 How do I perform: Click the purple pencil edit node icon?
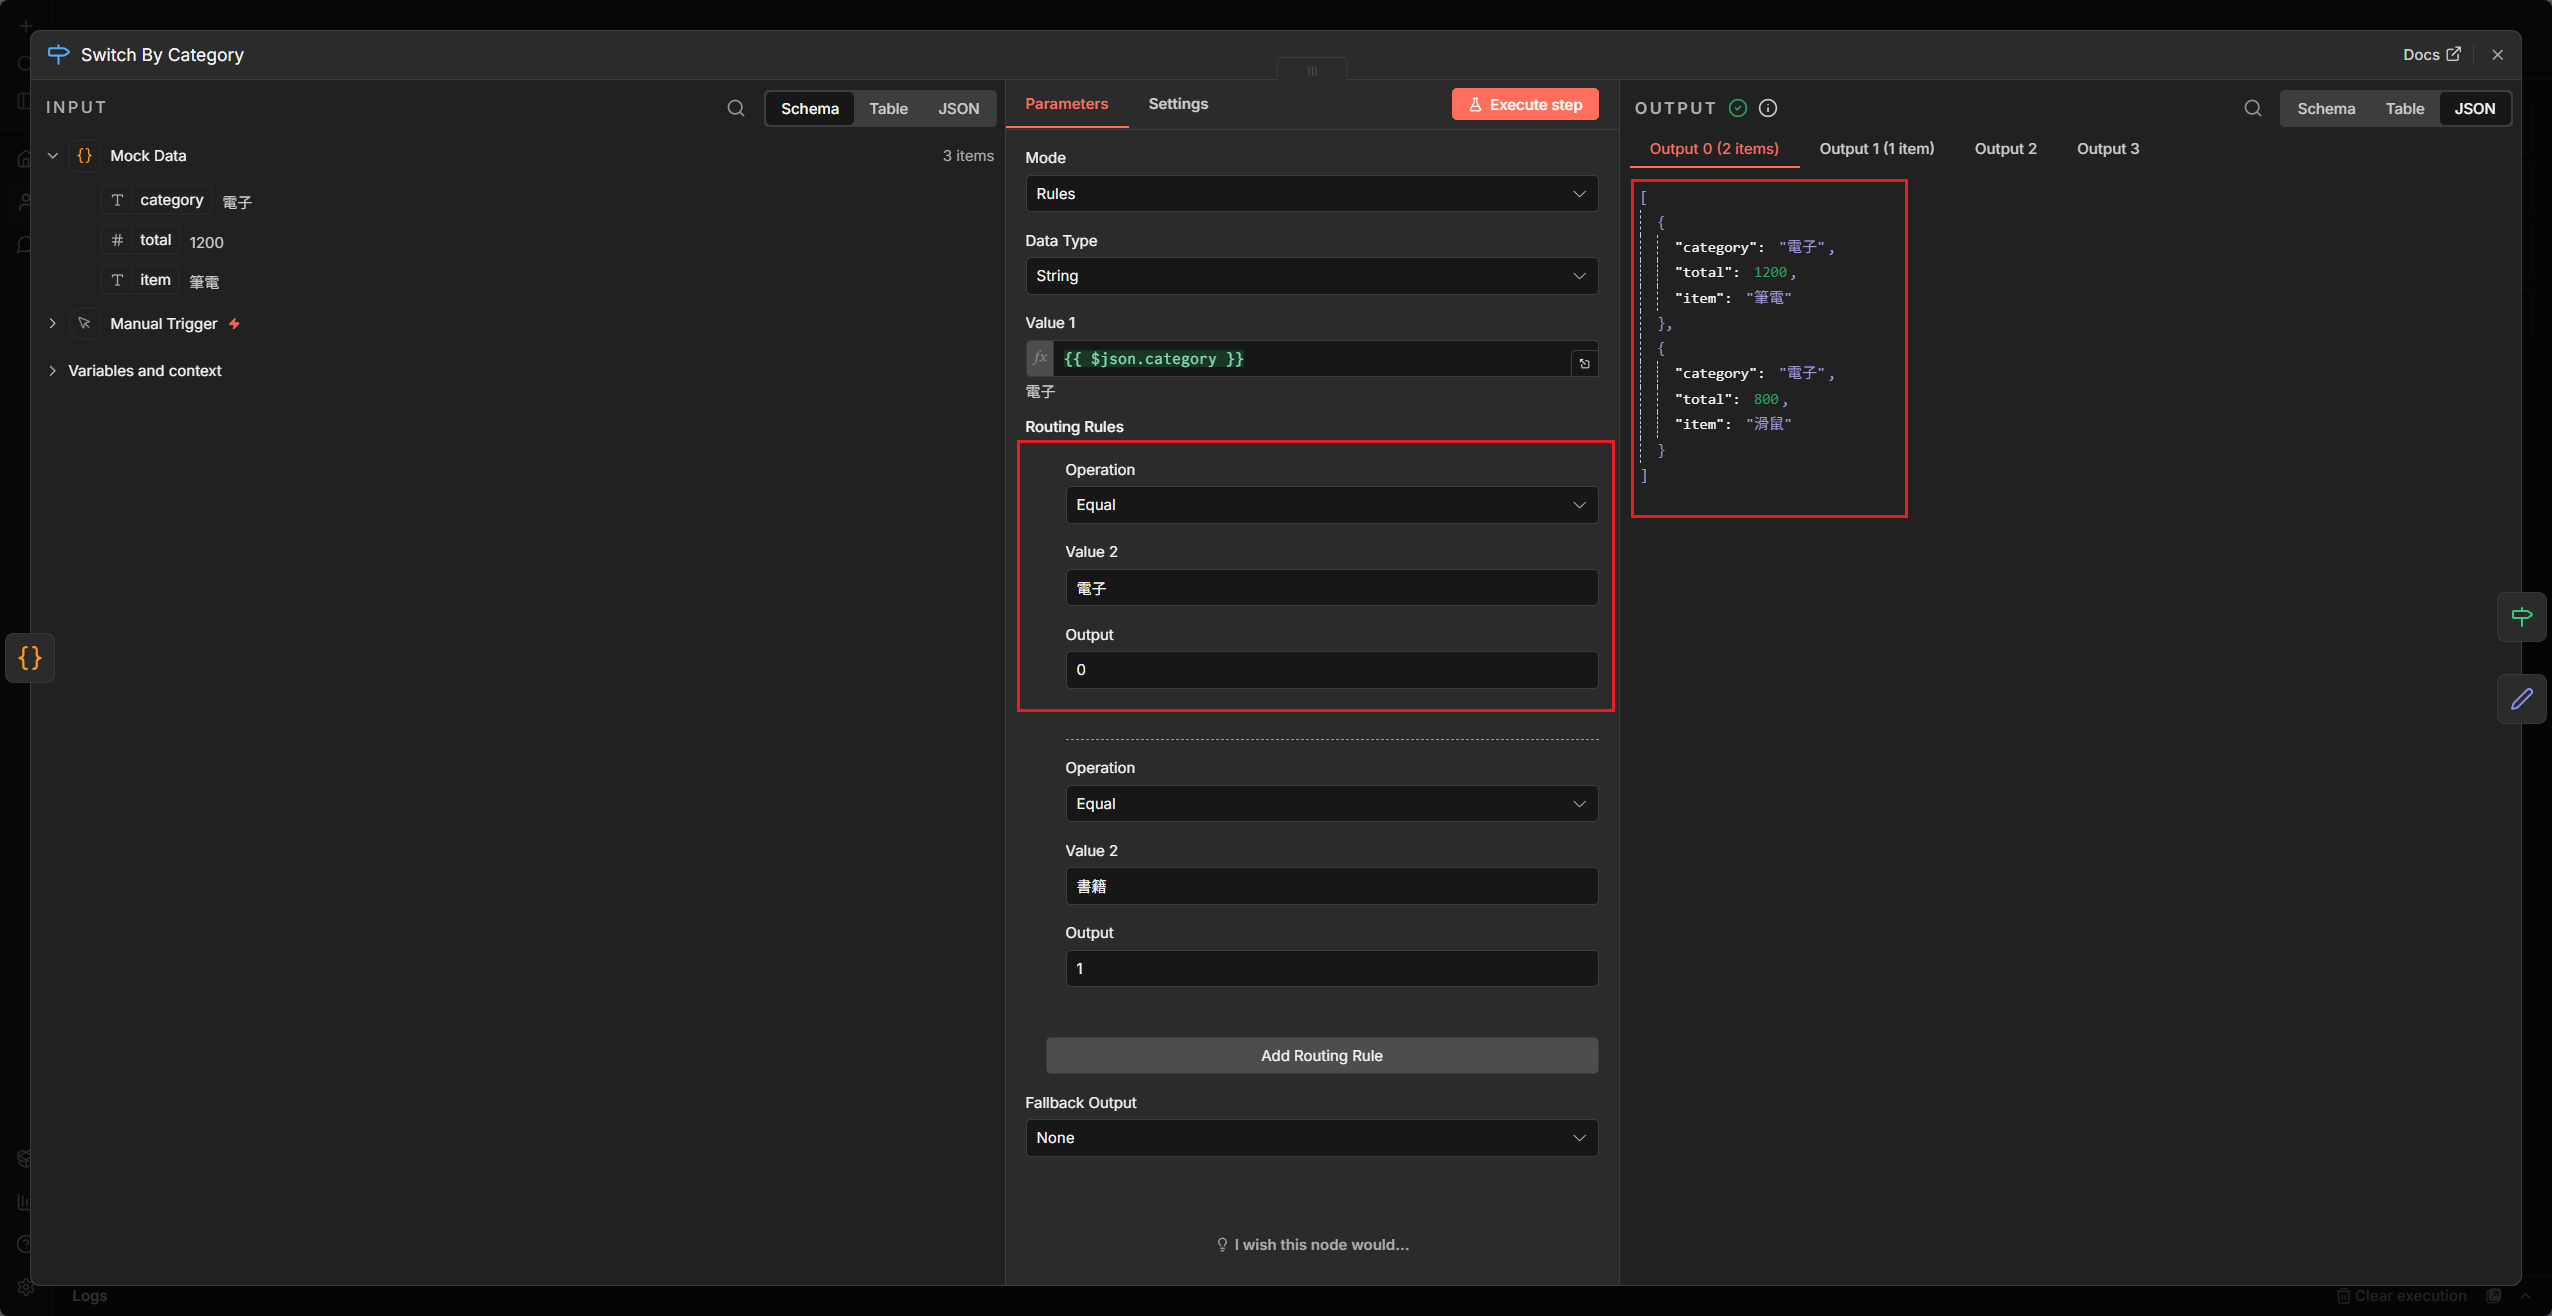pyautogui.click(x=2521, y=699)
